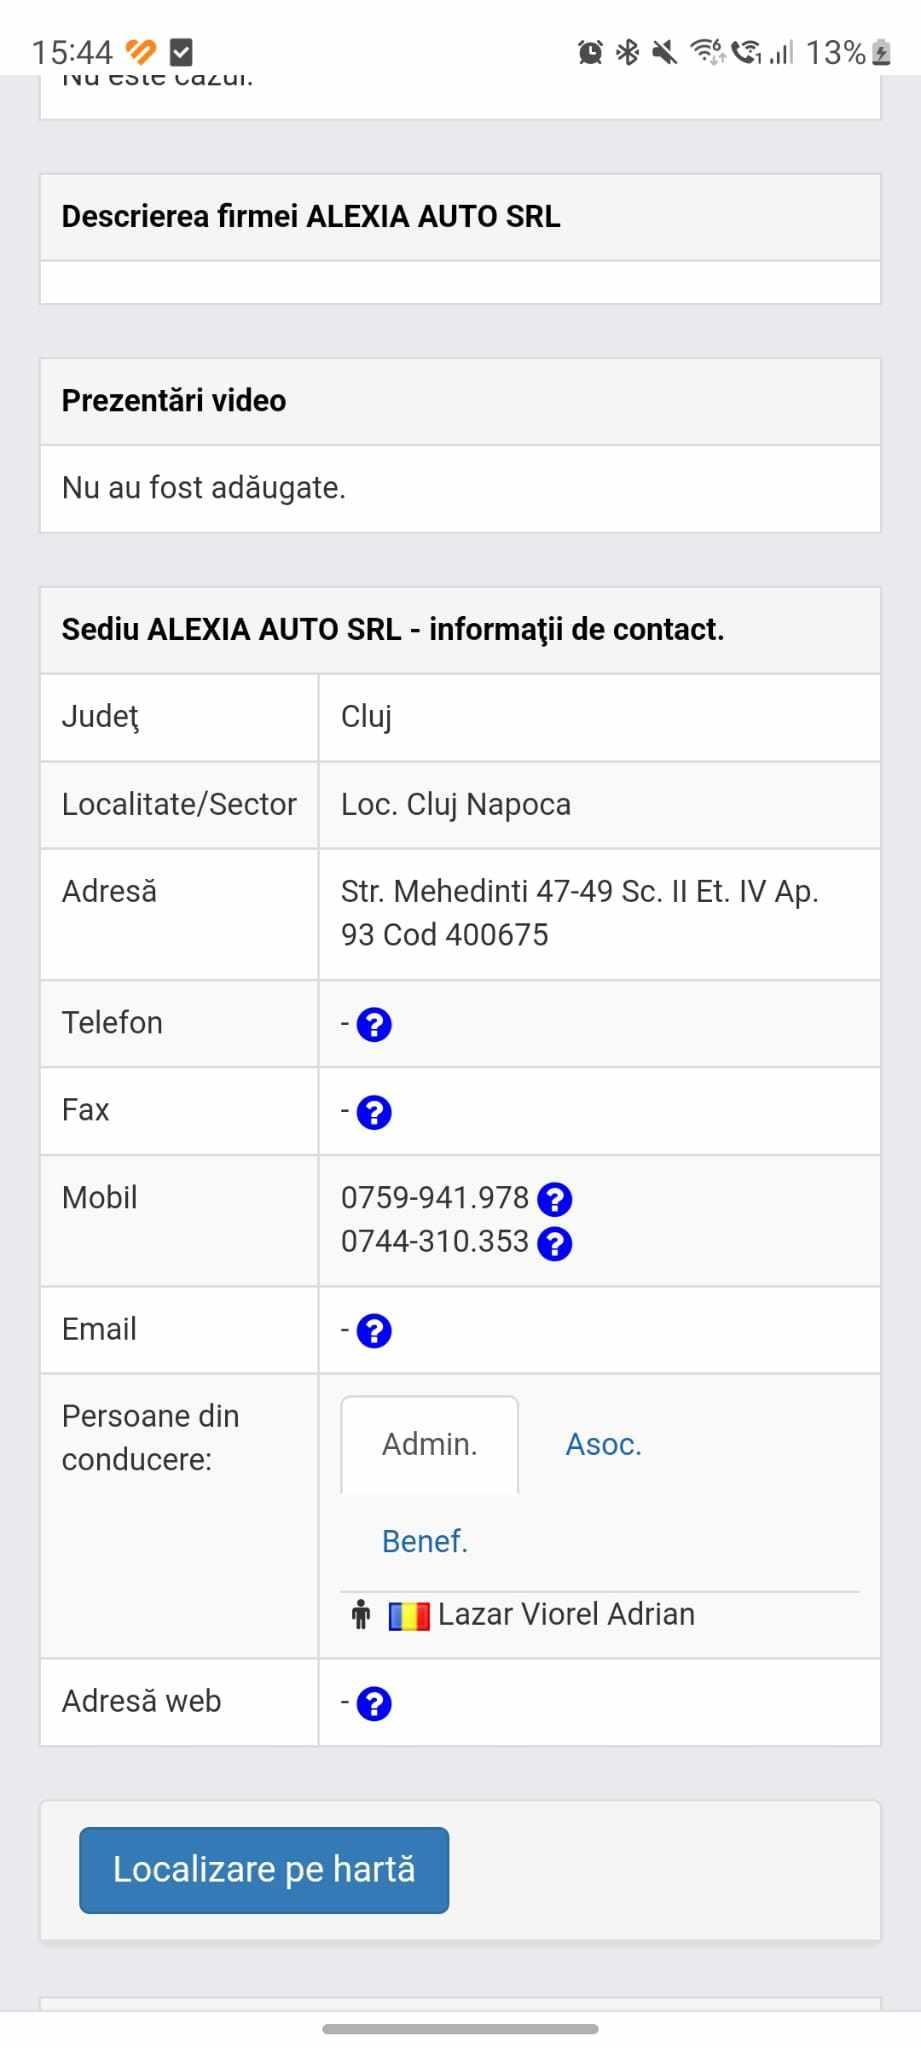Tap the Bluetooth icon in status bar
This screenshot has height=2048, width=921.
click(627, 52)
